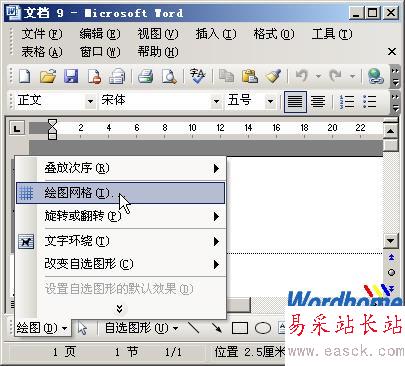The width and height of the screenshot is (405, 366).
Task: Close the document with menu bar X
Action: [392, 52]
